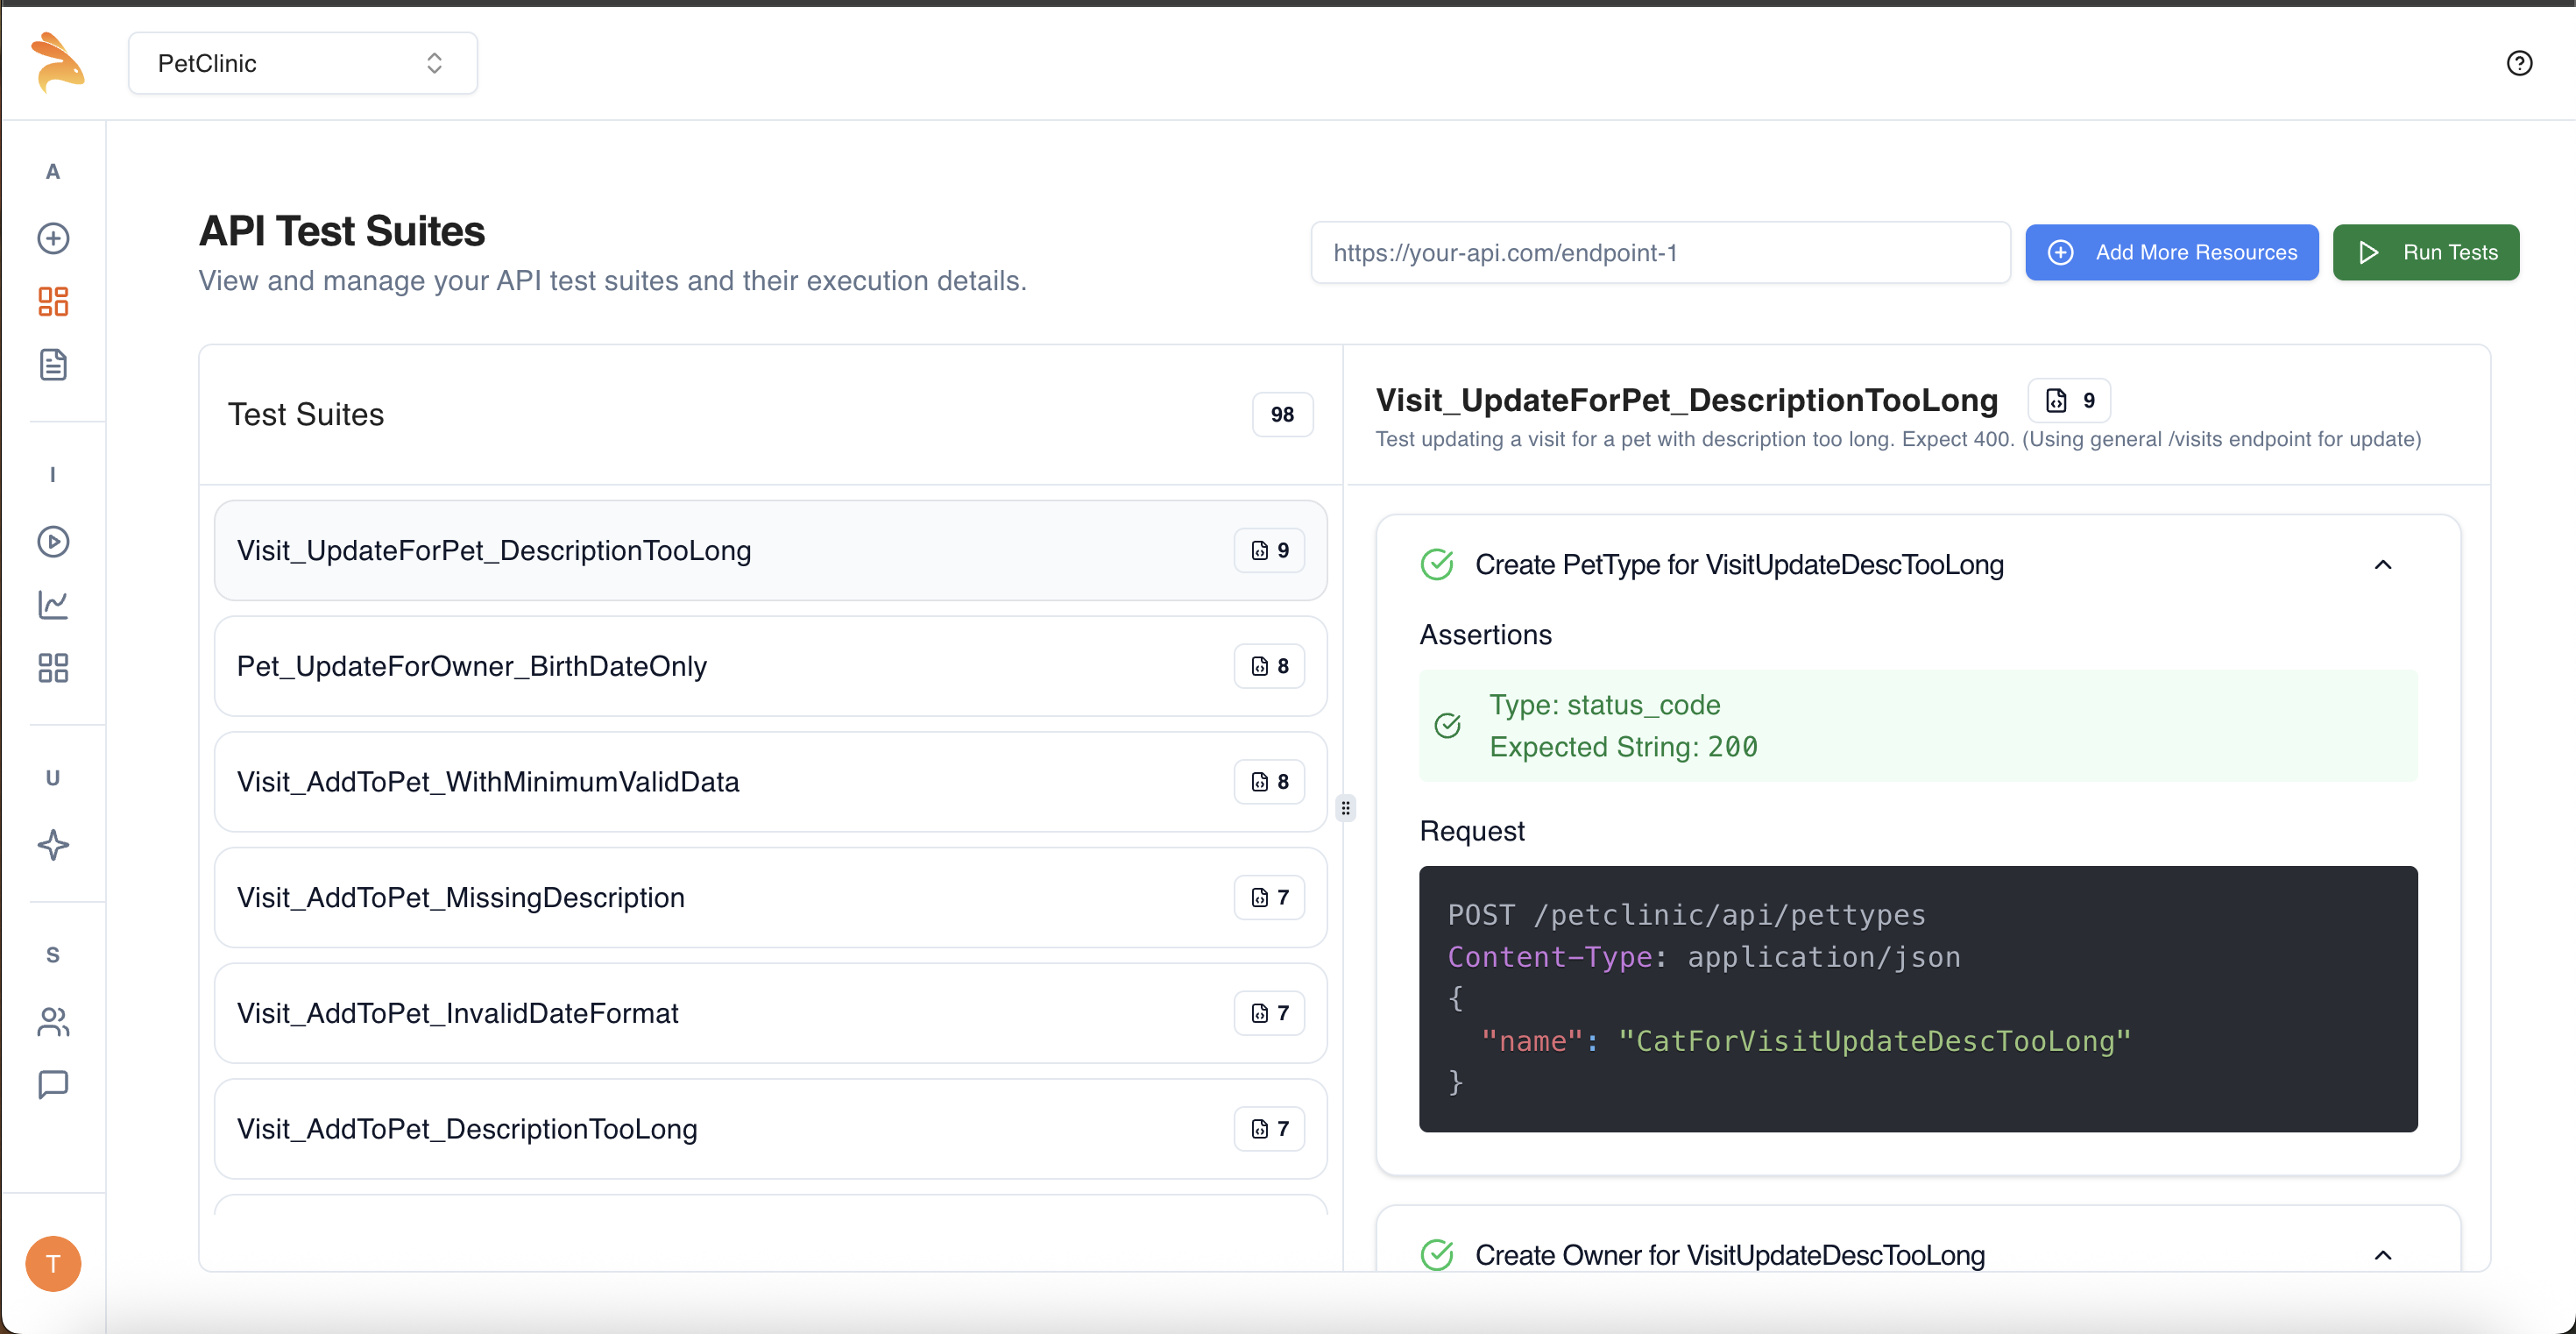The image size is (2576, 1334).
Task: Collapse Create PetType for VisitUpdateDescTooLong step
Action: click(2383, 564)
